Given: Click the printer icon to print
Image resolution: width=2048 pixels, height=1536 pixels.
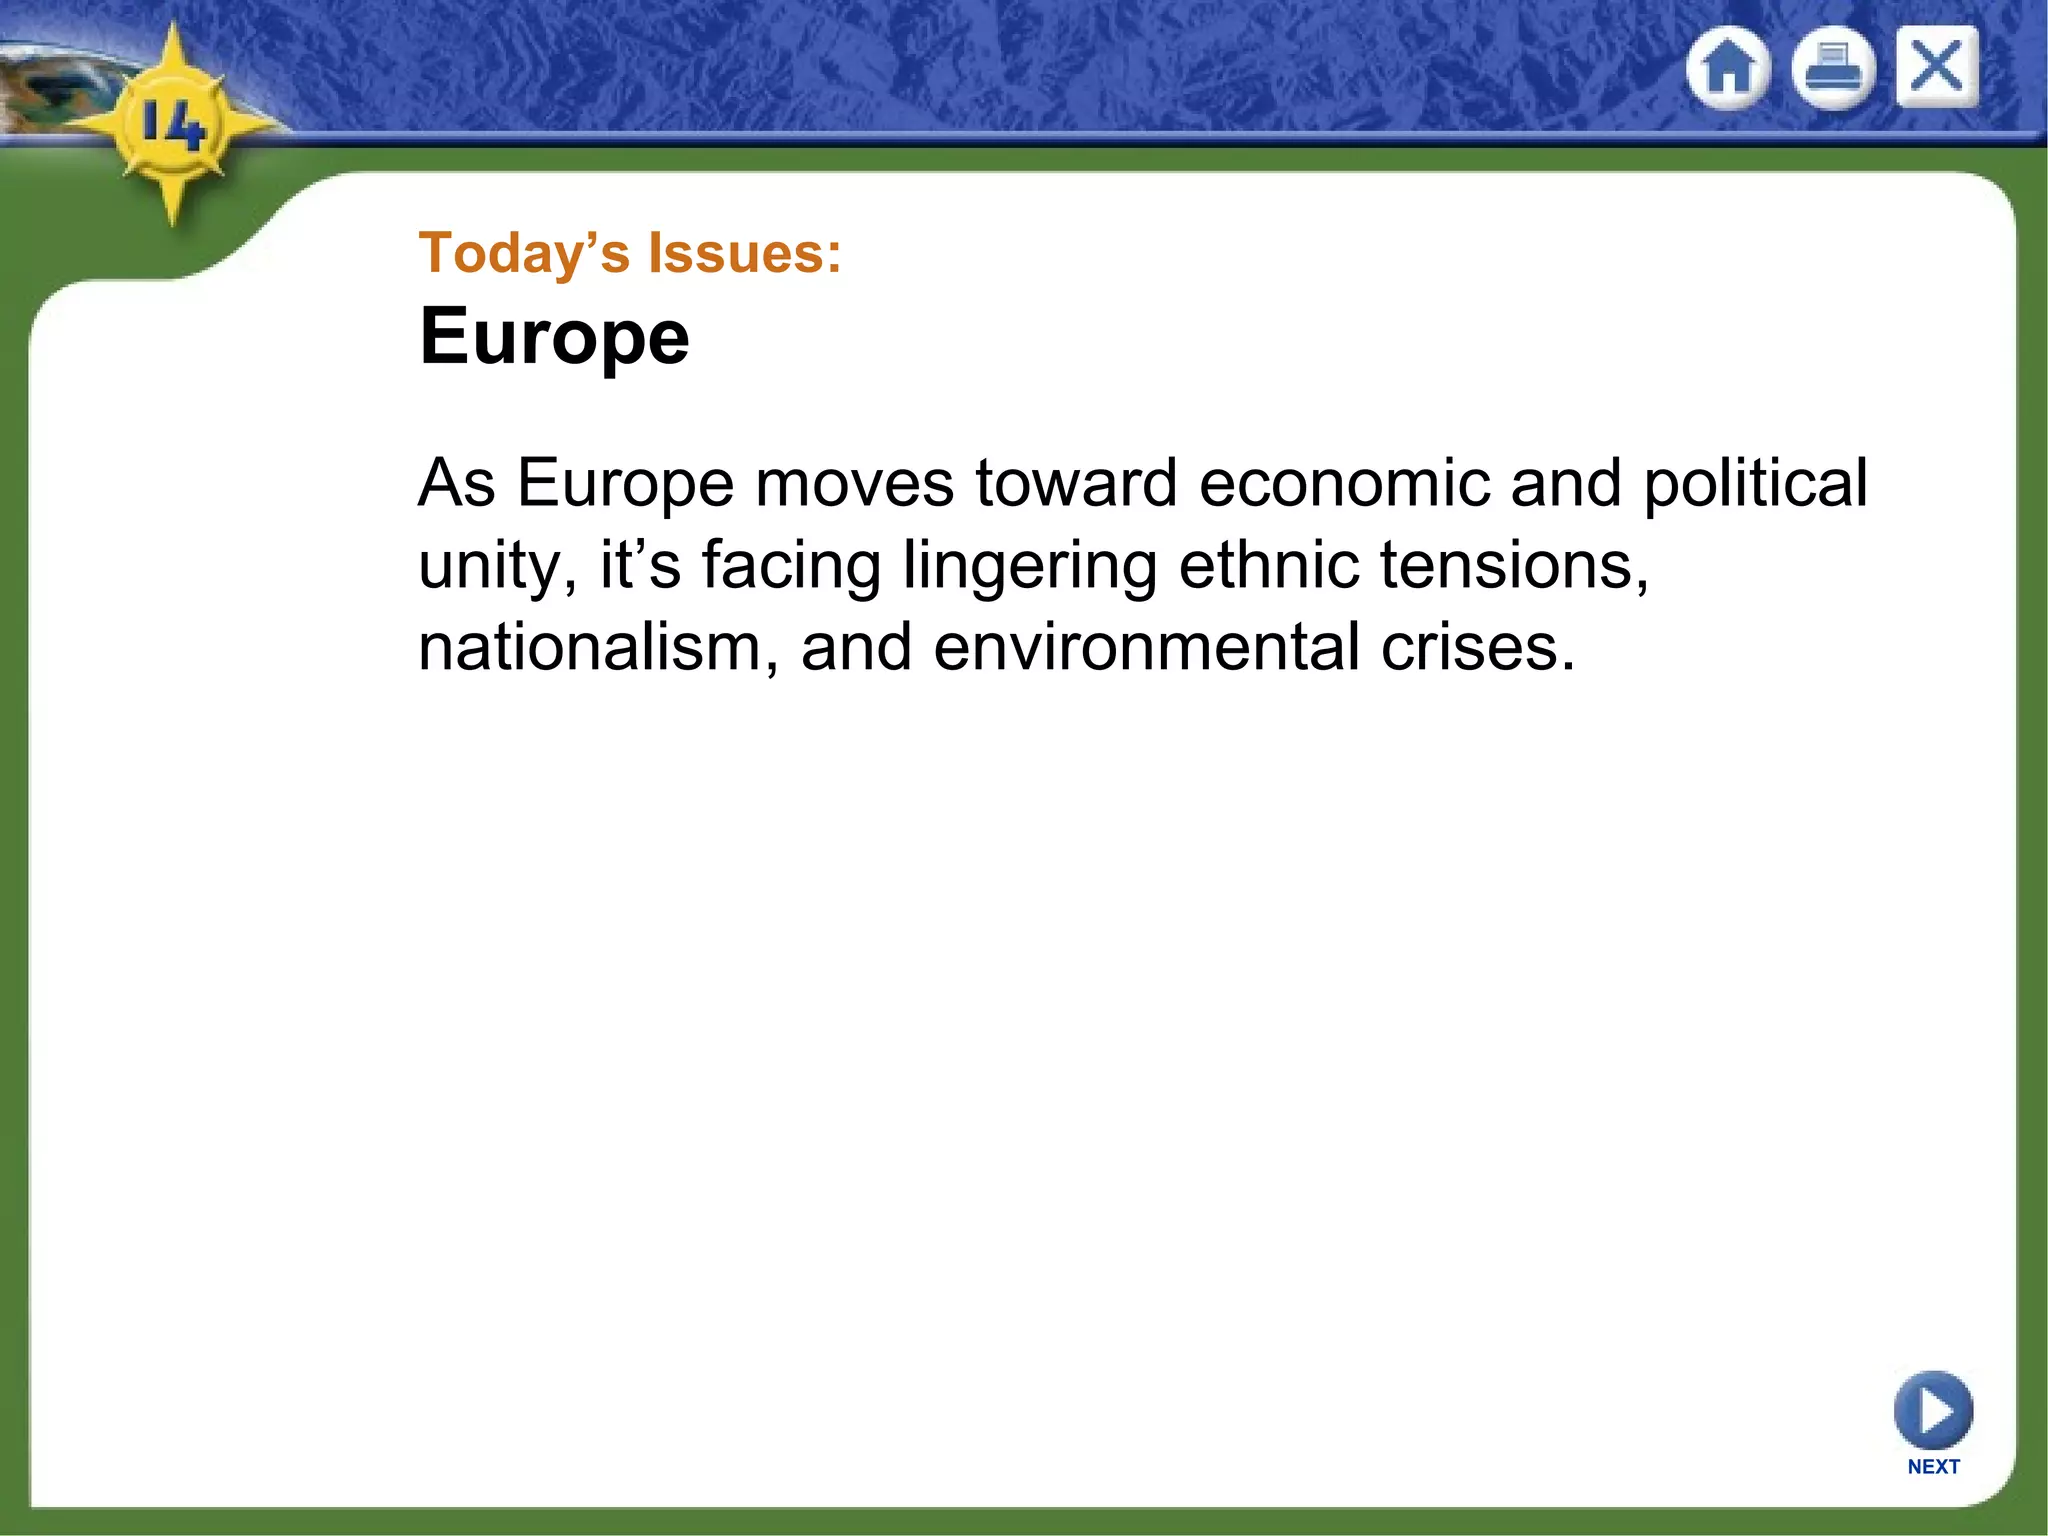Looking at the screenshot, I should 1832,69.
